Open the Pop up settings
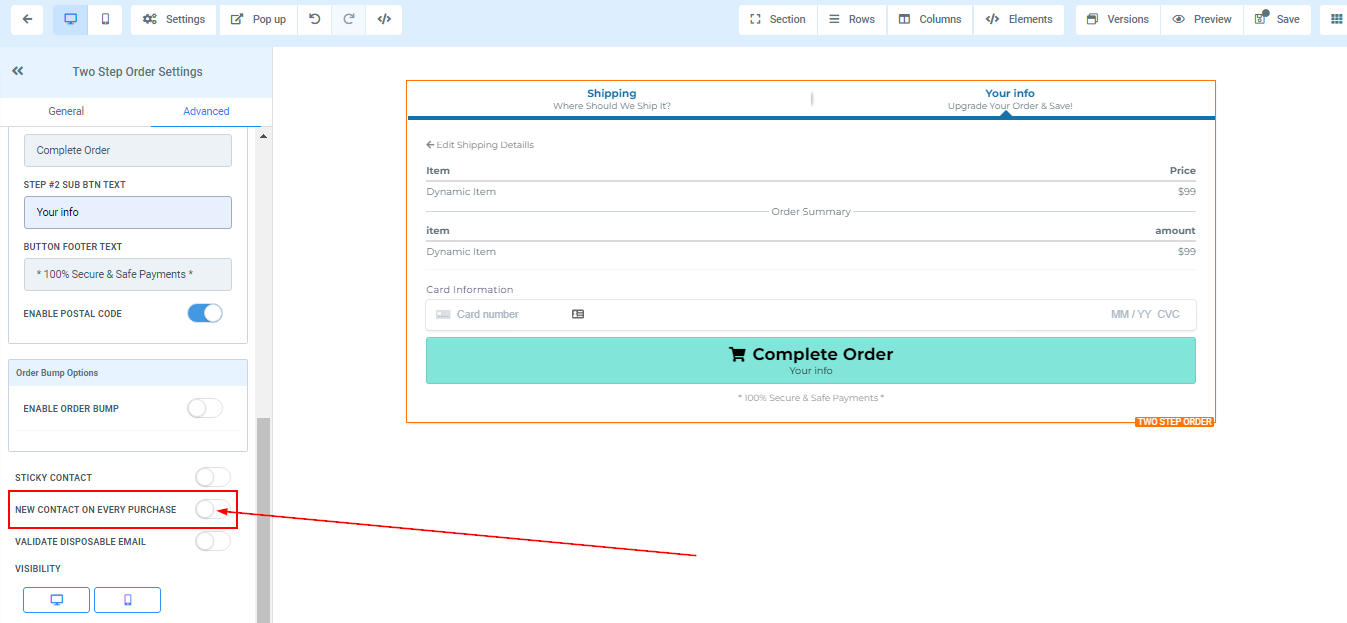Viewport: 1347px width, 623px height. [x=258, y=19]
